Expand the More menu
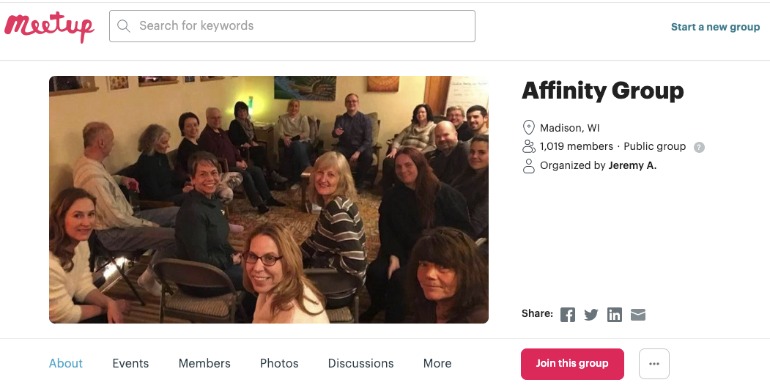The width and height of the screenshot is (770, 387). coord(437,363)
